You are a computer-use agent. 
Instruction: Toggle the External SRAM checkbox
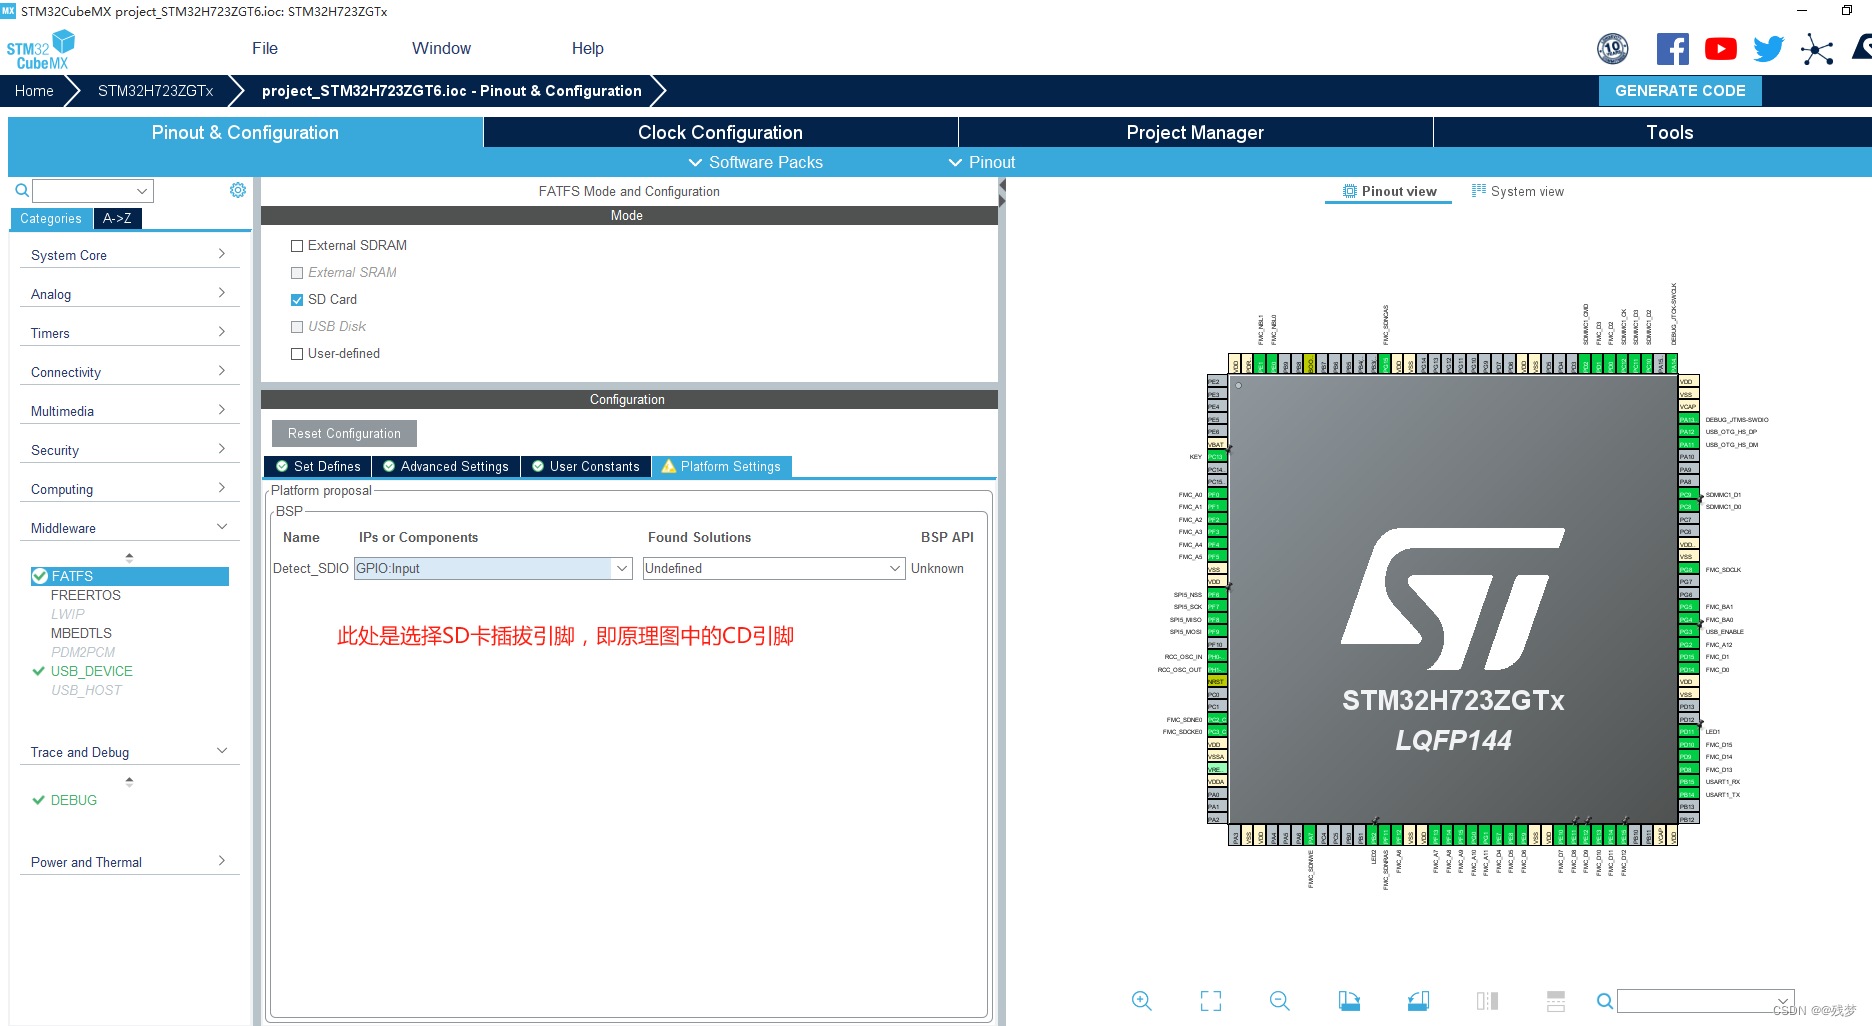[297, 273]
